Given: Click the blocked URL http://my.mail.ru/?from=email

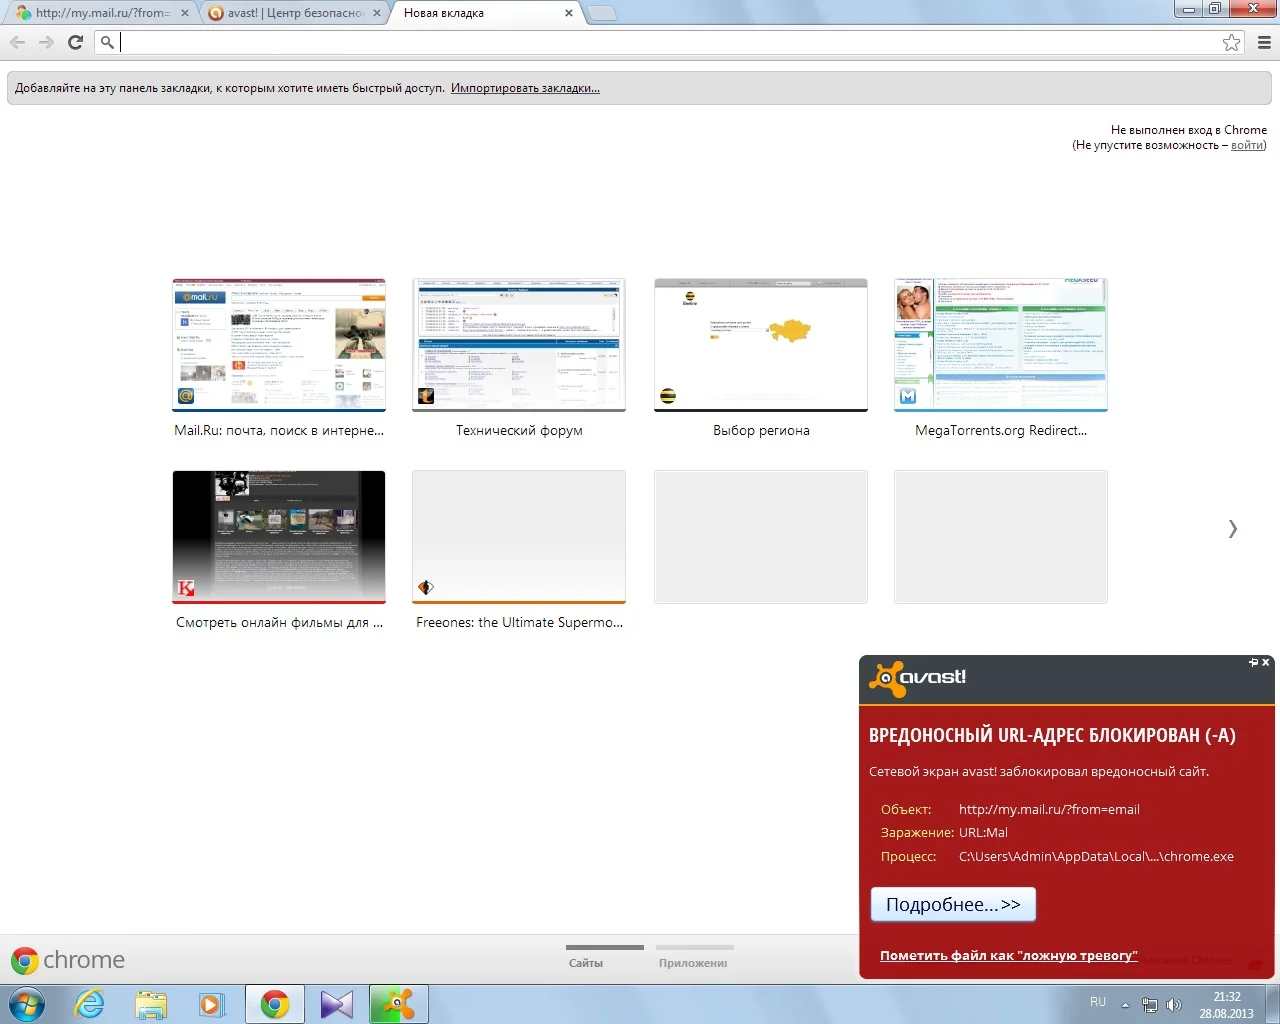Looking at the screenshot, I should [x=1049, y=810].
